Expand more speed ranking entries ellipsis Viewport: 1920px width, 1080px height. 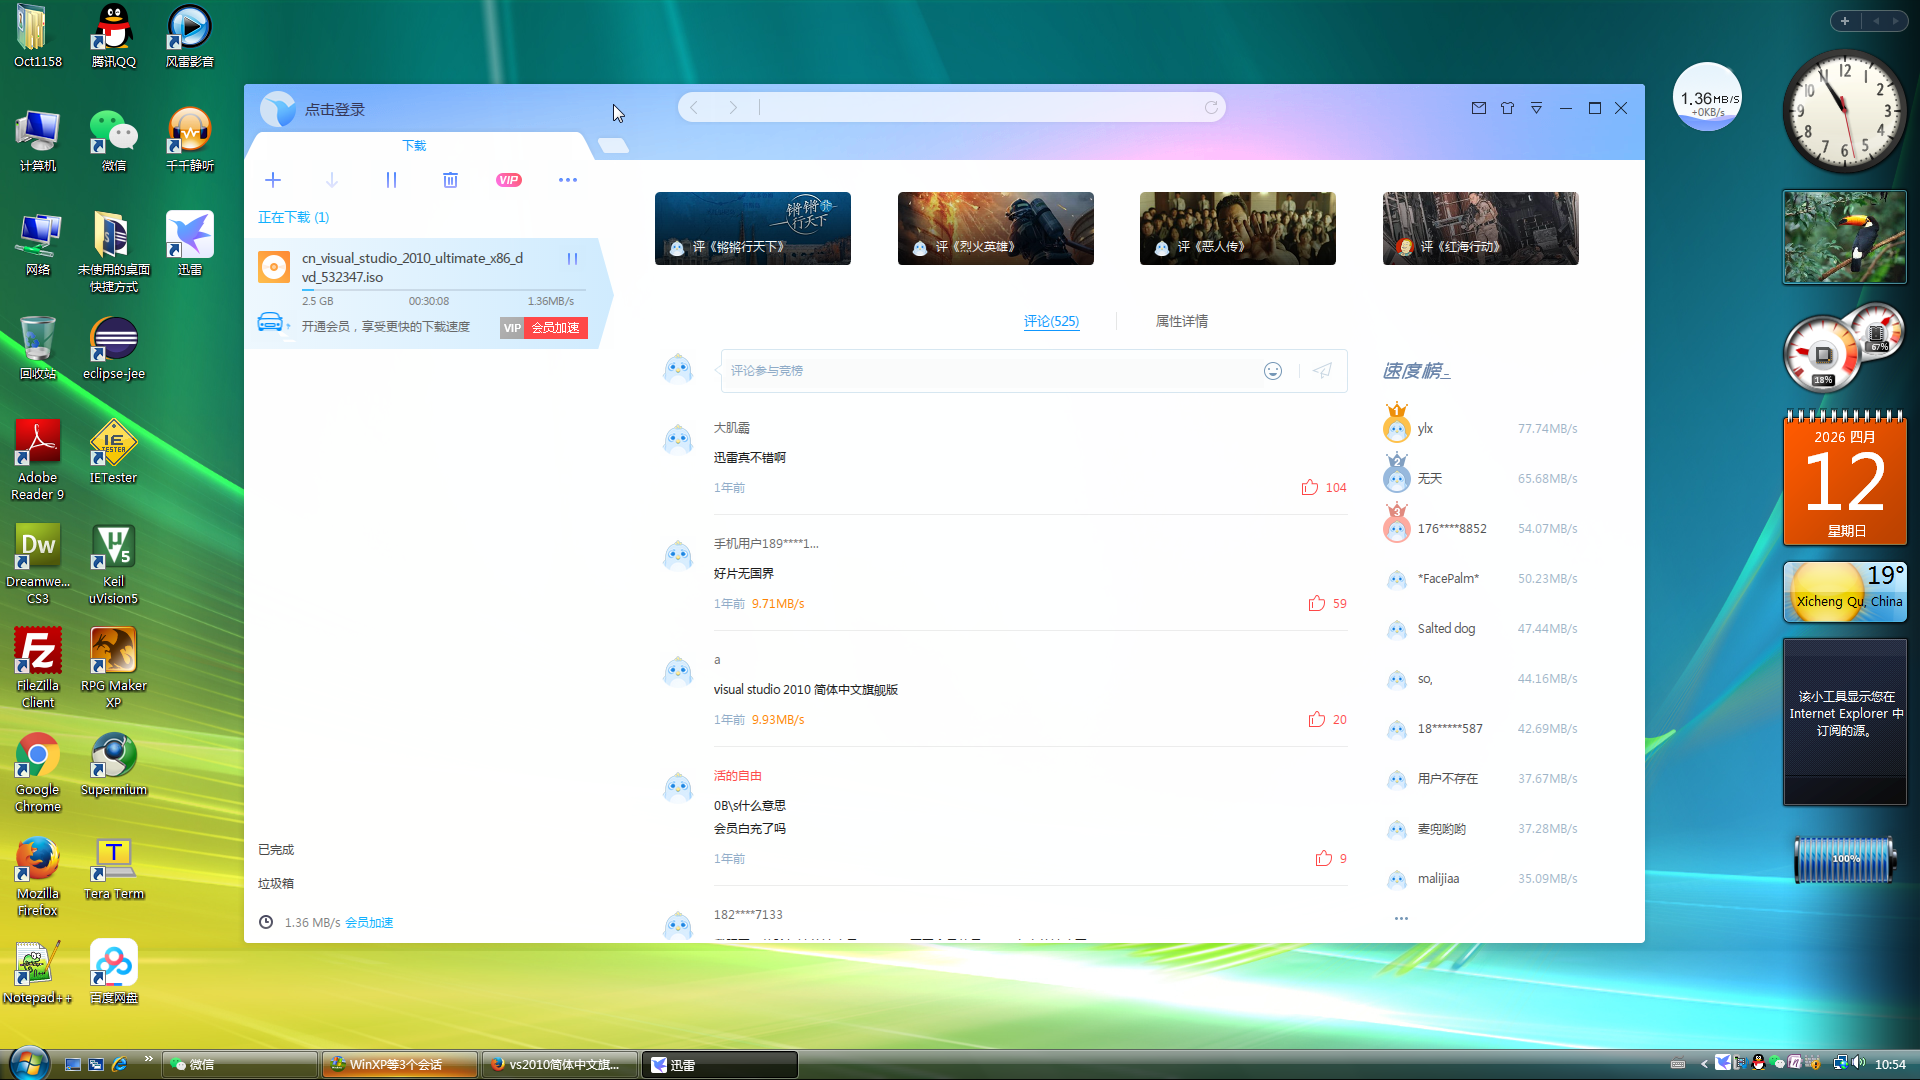tap(1401, 918)
